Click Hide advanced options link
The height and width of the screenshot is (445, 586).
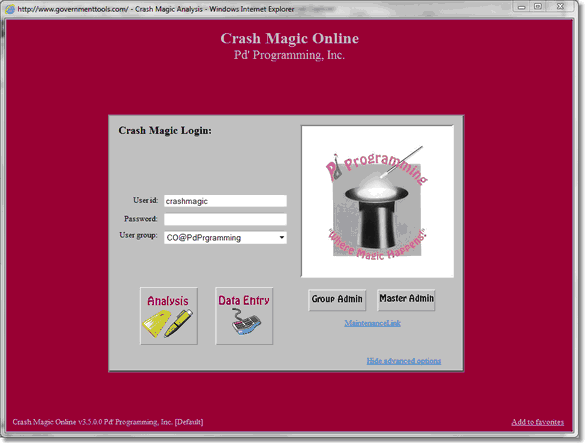click(x=404, y=361)
